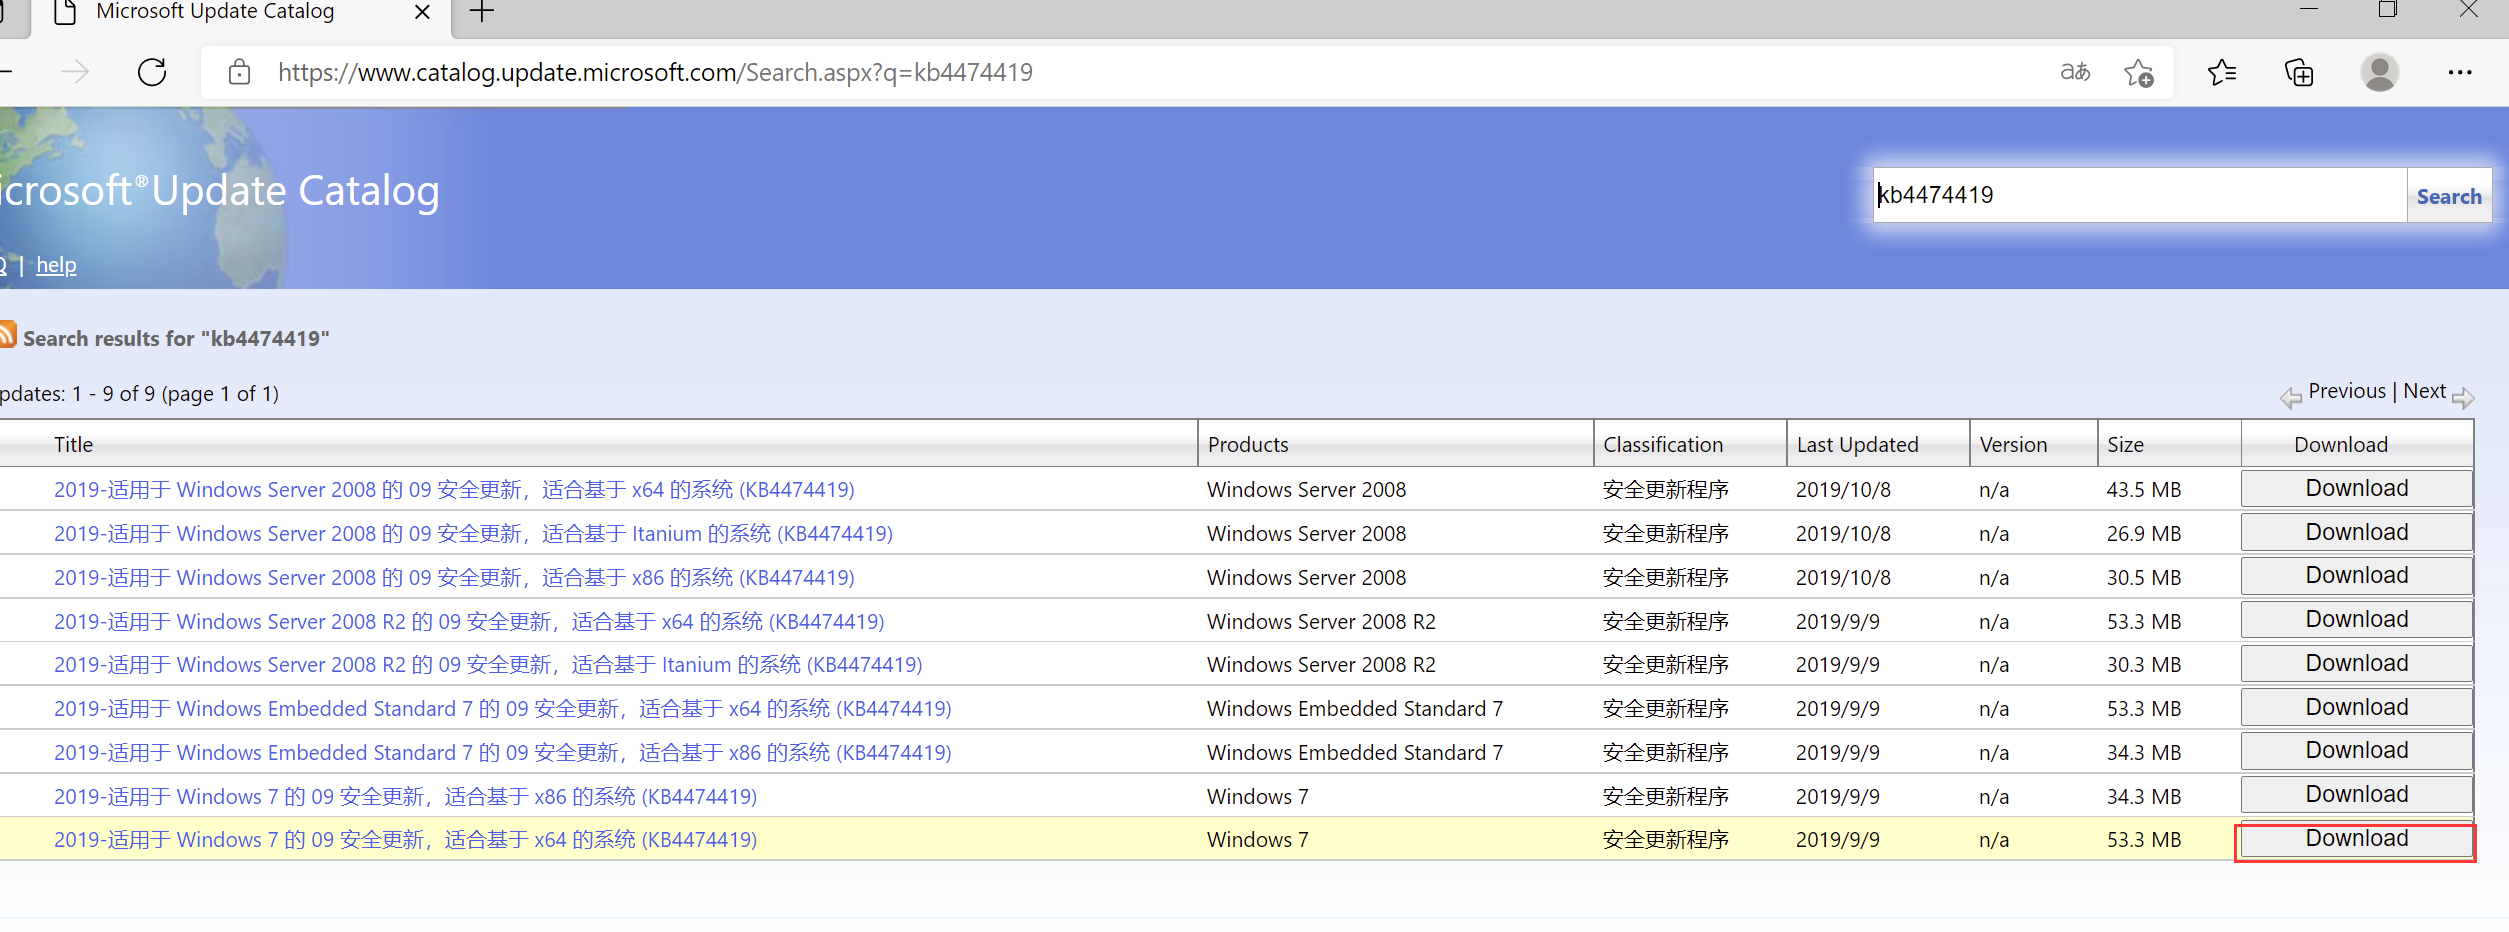Download the Embedded Standard 7 x86 update
Screen dimensions: 2509x932
(2356, 750)
